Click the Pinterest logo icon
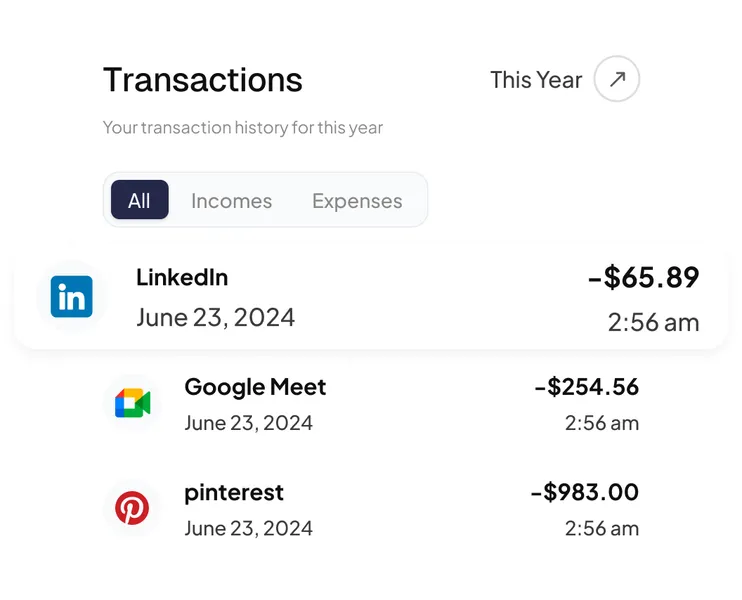742x600 pixels. pos(132,508)
